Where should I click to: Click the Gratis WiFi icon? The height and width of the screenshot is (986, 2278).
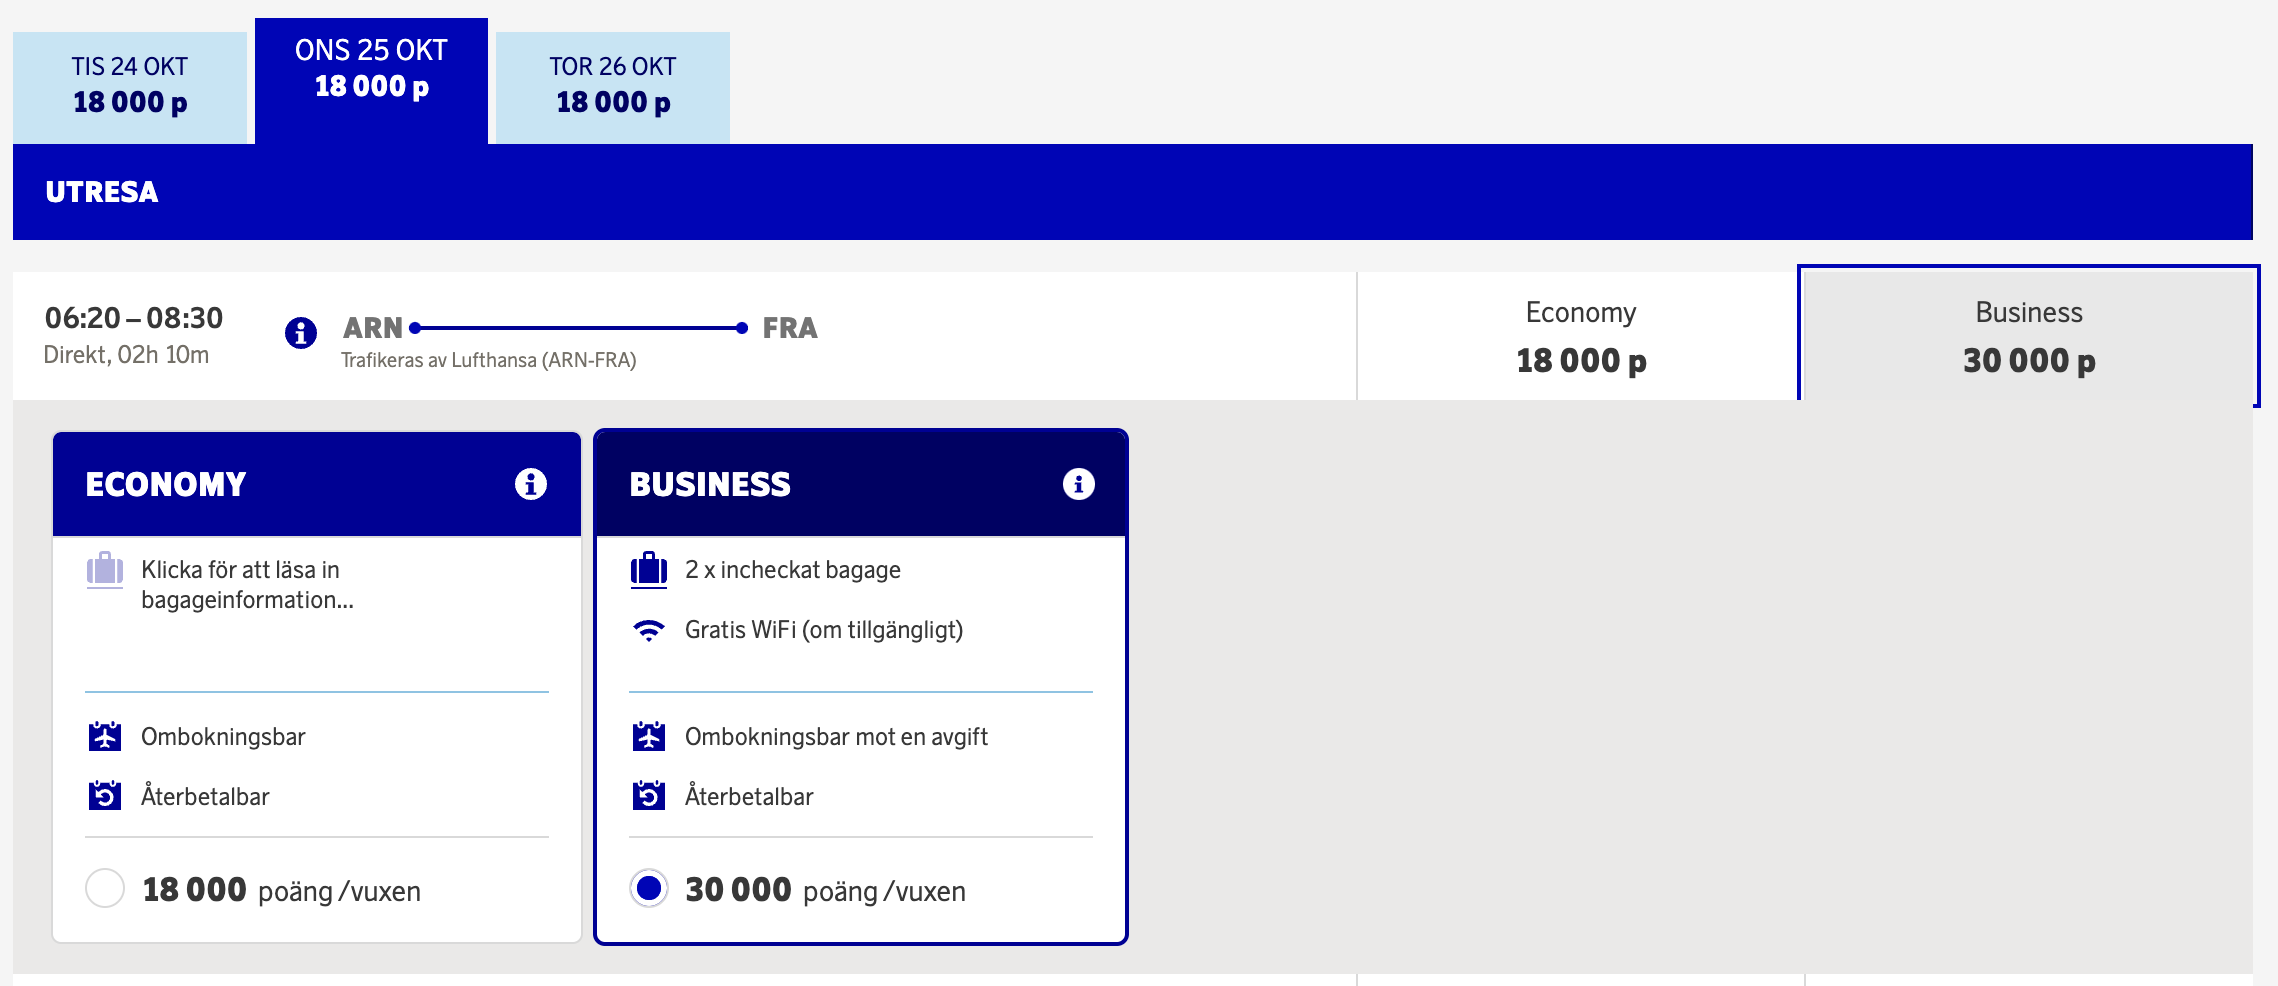click(x=649, y=630)
